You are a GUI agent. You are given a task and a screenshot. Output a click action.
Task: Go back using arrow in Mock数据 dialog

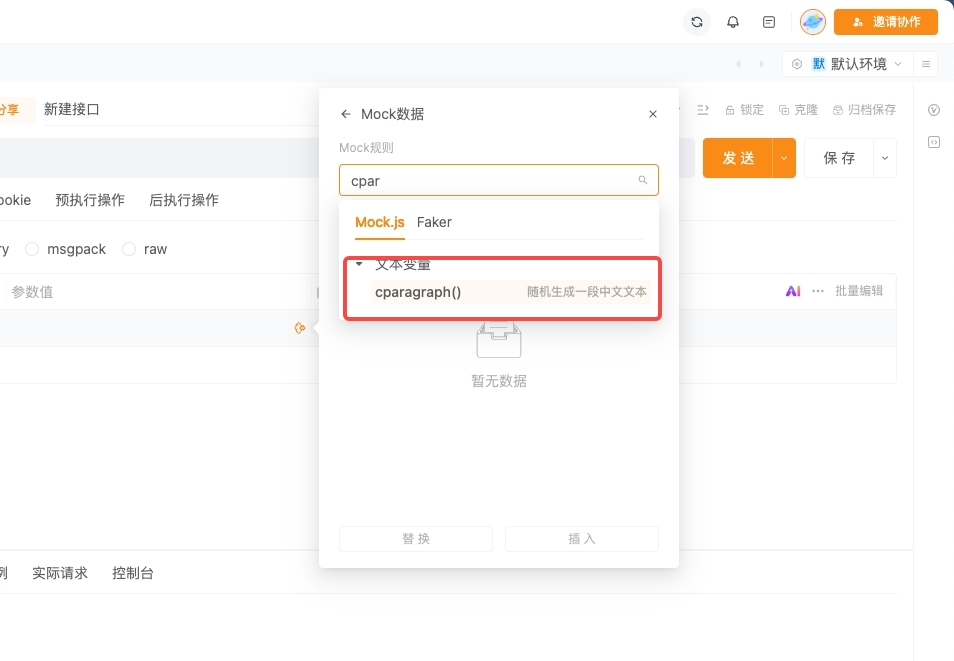pos(346,114)
